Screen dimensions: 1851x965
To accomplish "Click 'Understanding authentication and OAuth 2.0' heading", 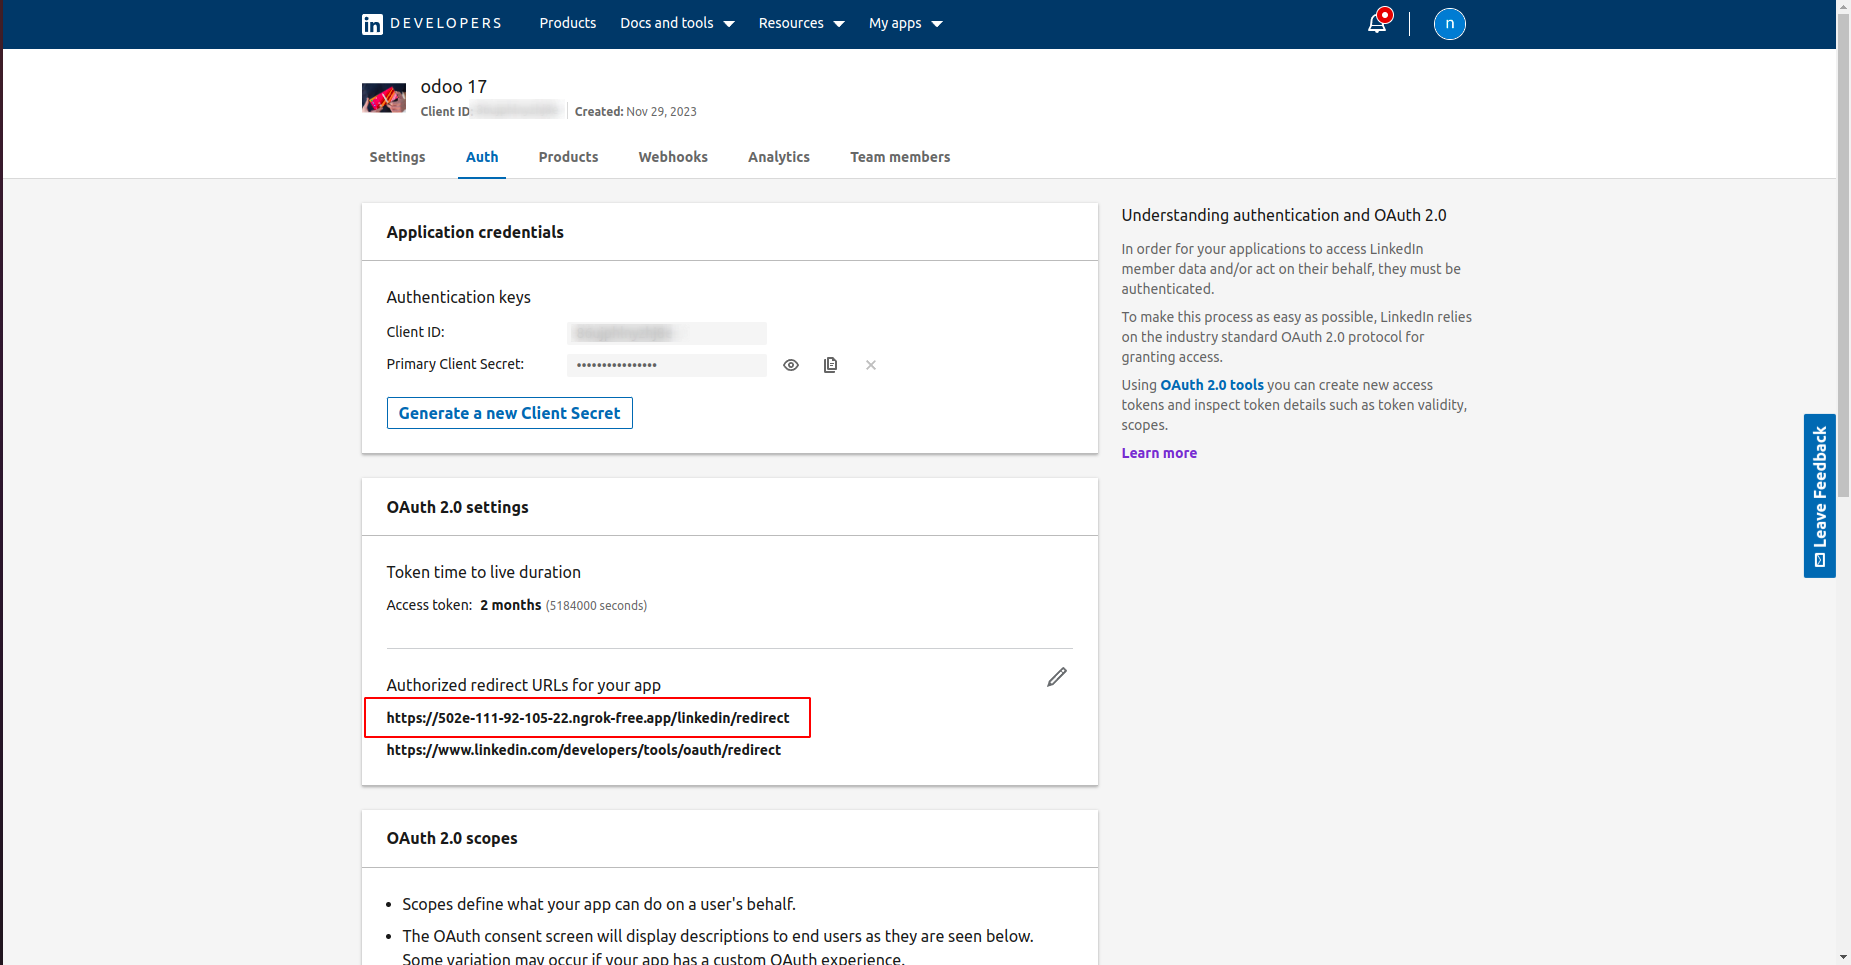I will coord(1284,215).
